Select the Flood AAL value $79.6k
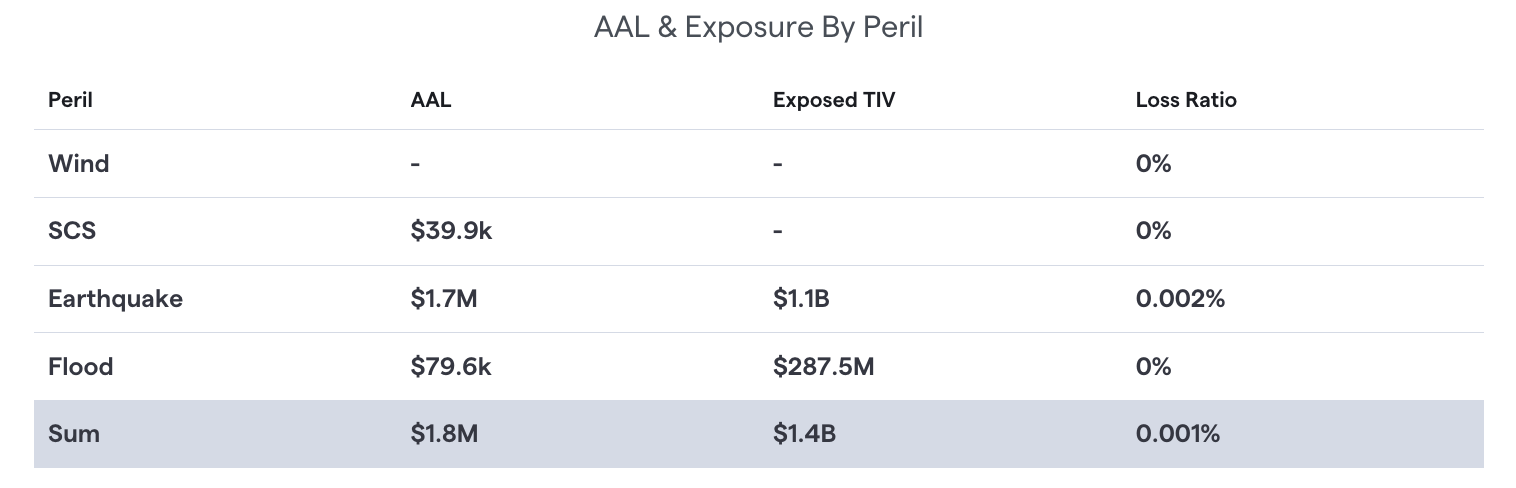This screenshot has width=1516, height=488. coord(451,367)
